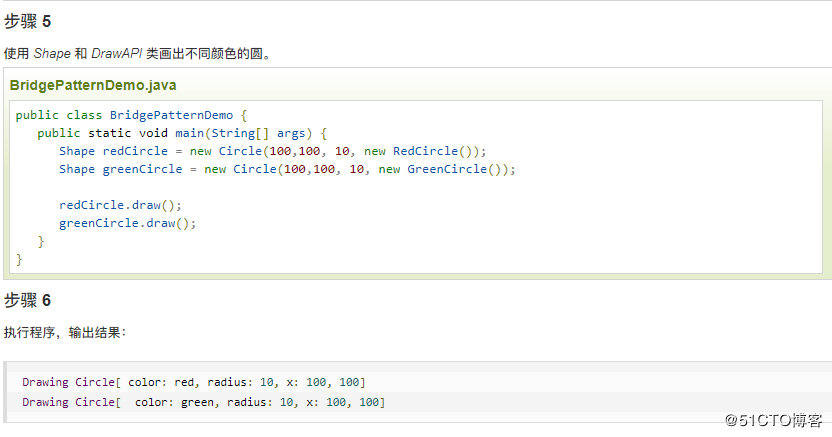Click the BridgePatternDemo.java file title
Screen dimensions: 832x437
coord(93,85)
